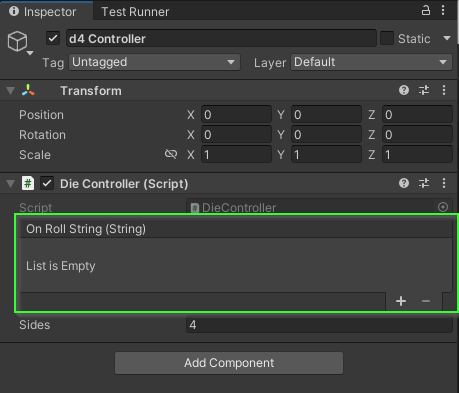
Task: Open the Layer dropdown showing Default
Action: click(371, 62)
